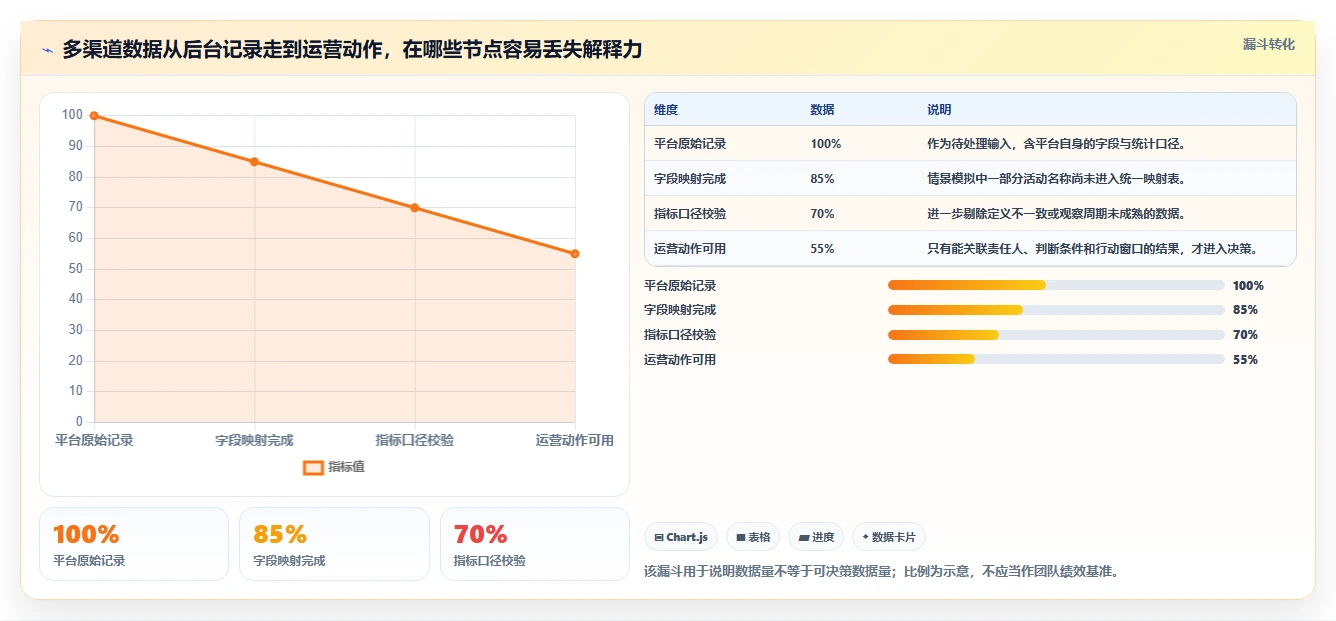Select the 数据卡片 chip
The height and width of the screenshot is (621, 1336).
click(x=889, y=537)
